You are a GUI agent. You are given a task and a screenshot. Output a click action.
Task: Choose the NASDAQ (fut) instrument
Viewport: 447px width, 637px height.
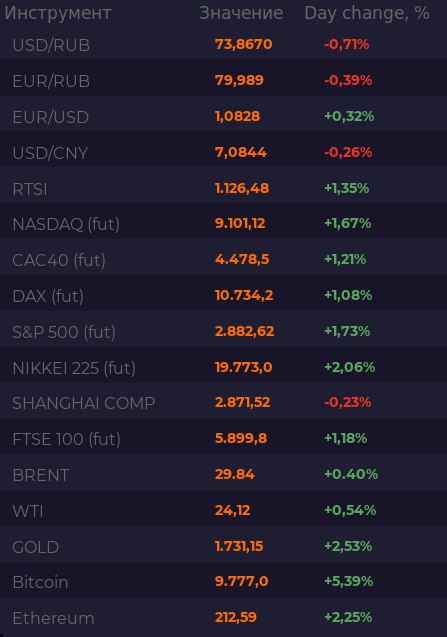click(224, 224)
